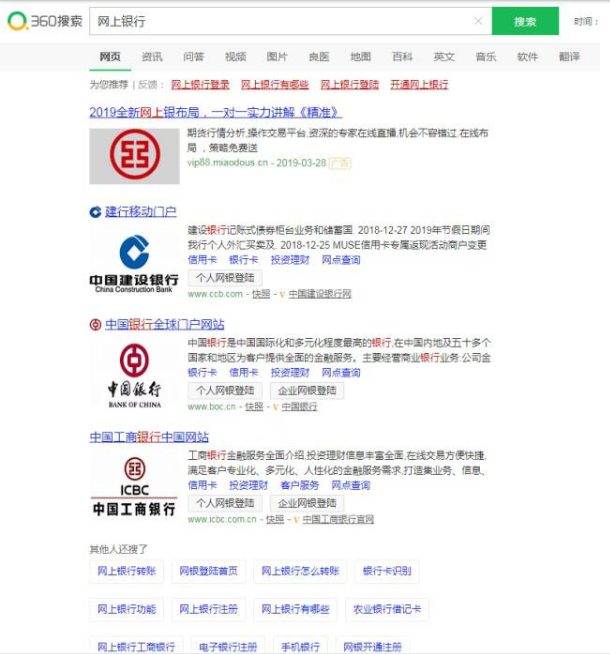This screenshot has width=610, height=654.
Task: Open suggested search 网上银行登录
Action: (200, 85)
